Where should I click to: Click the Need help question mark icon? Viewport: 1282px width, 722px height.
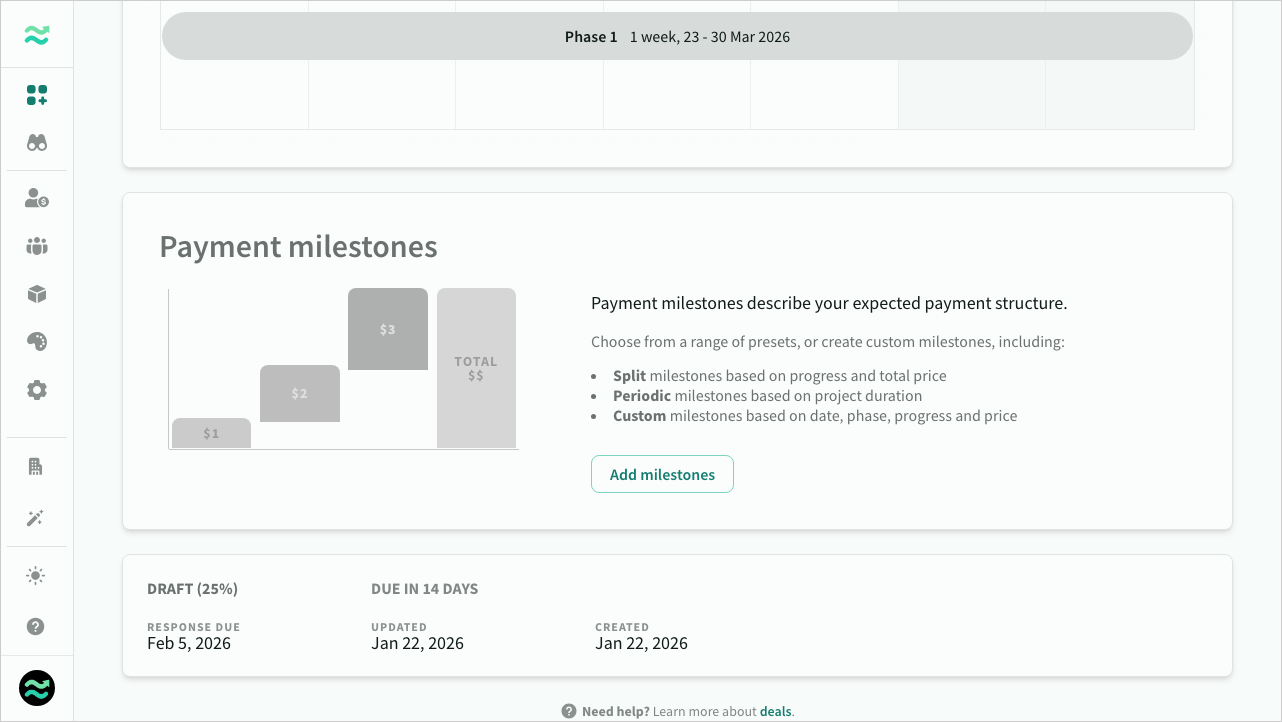click(x=568, y=710)
